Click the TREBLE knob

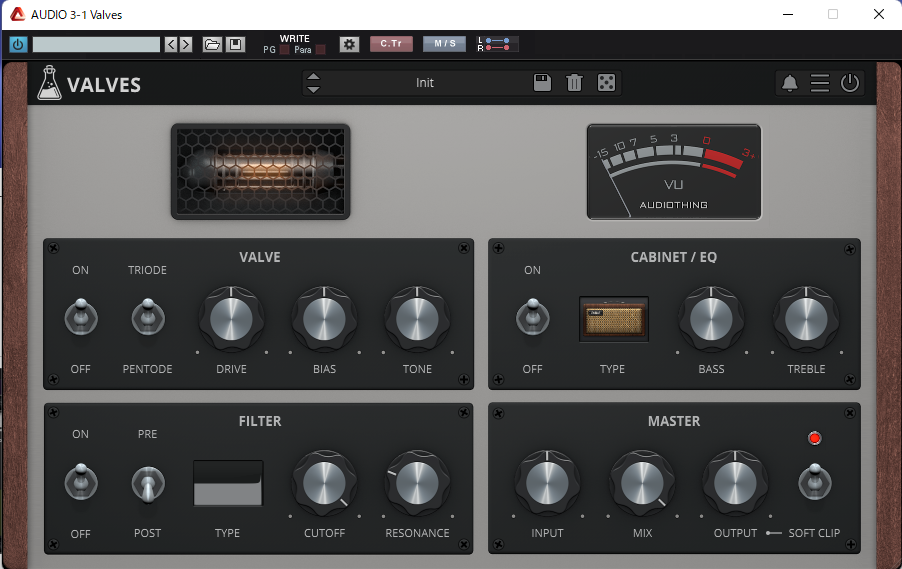806,319
